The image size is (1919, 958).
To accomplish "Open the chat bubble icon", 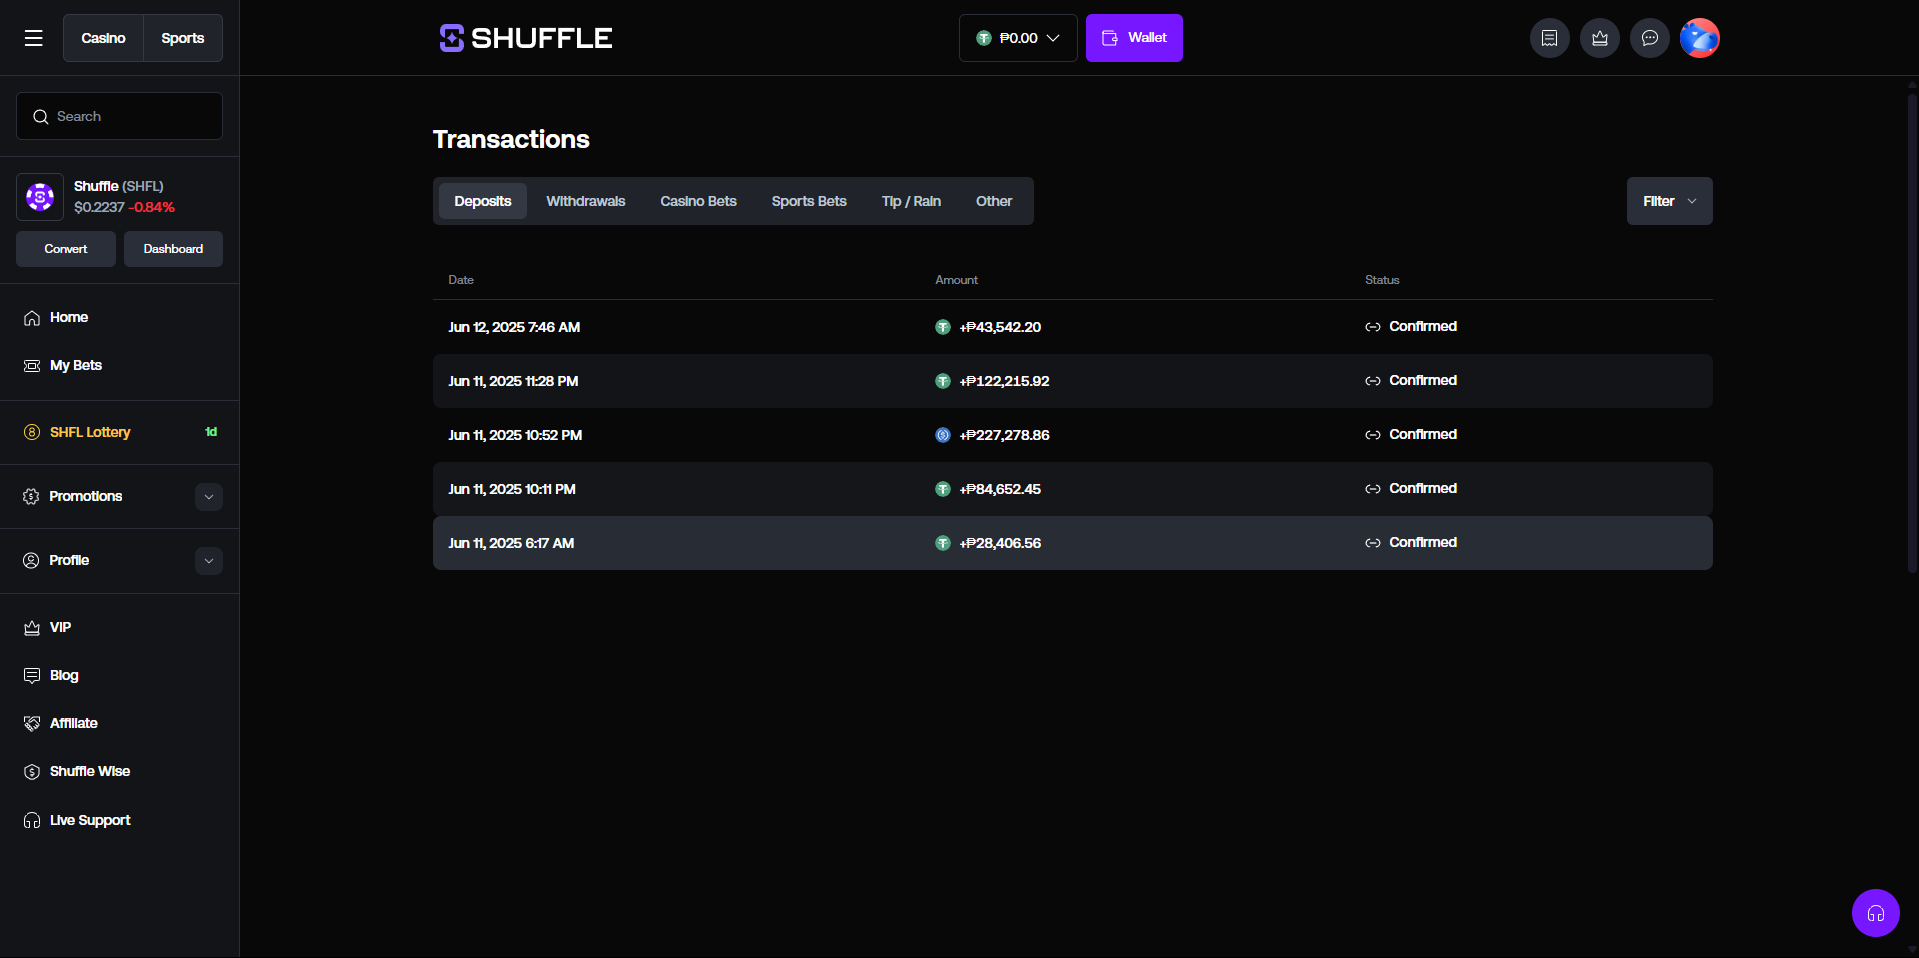I will [1649, 38].
